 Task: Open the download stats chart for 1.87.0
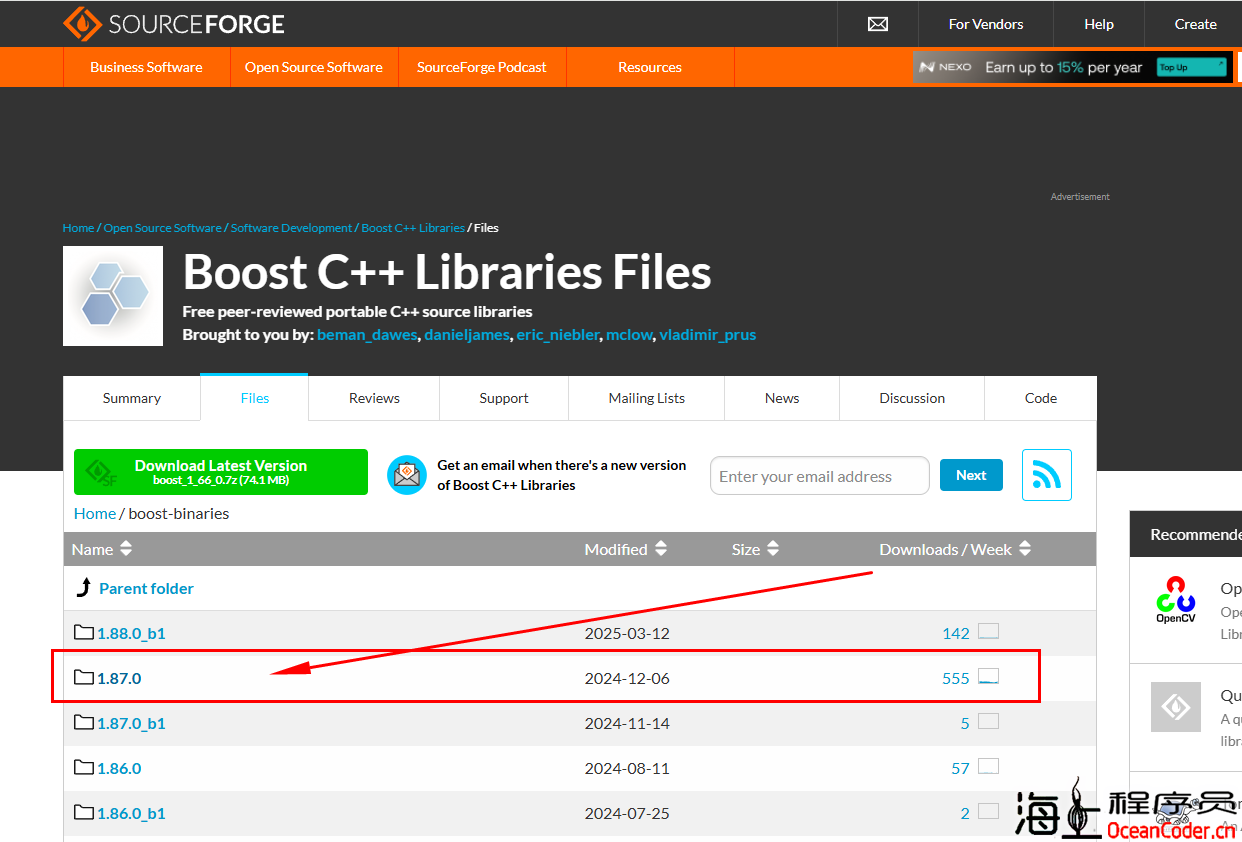[x=988, y=677]
